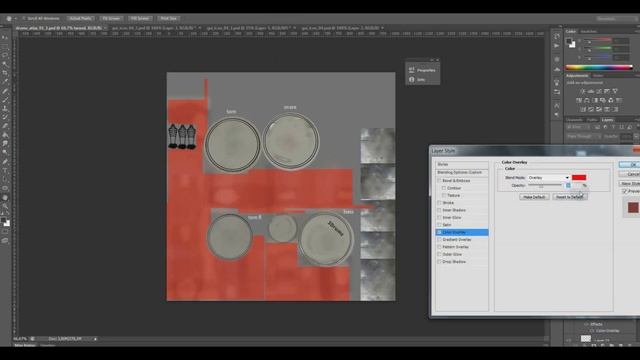Select the Brush tool
Screen dimensions: 640x360
(5, 100)
